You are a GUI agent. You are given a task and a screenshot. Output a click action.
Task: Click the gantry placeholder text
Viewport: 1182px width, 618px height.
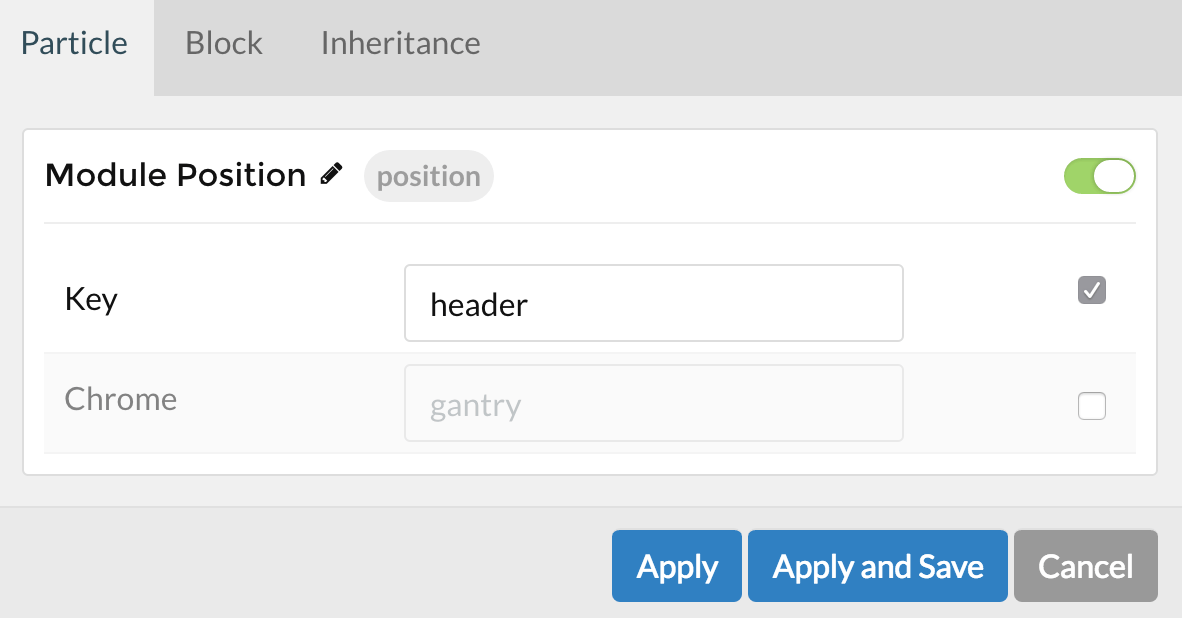[475, 407]
